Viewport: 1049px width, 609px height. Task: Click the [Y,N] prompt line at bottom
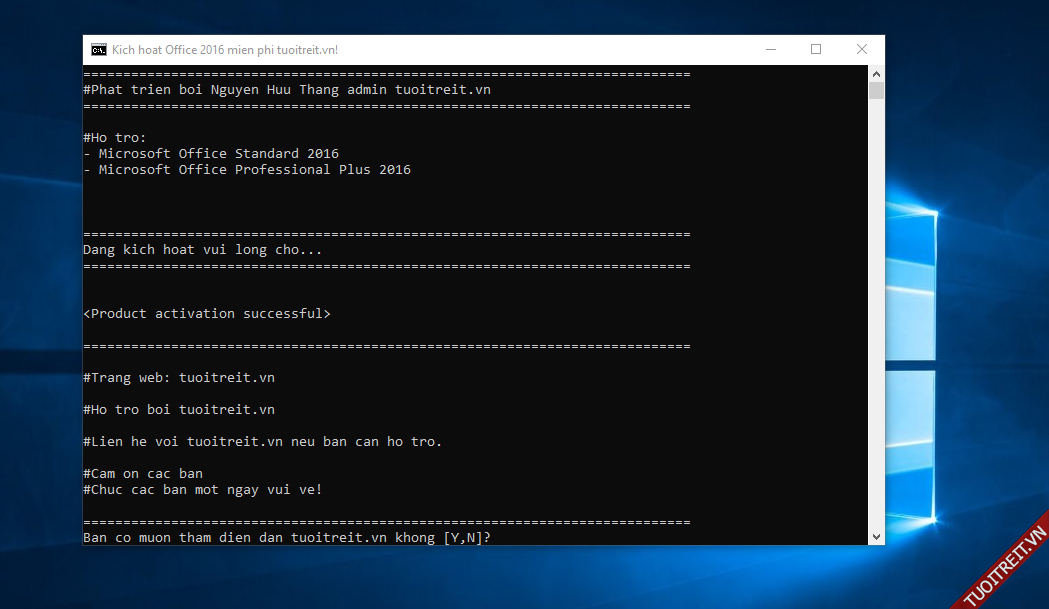(x=287, y=538)
